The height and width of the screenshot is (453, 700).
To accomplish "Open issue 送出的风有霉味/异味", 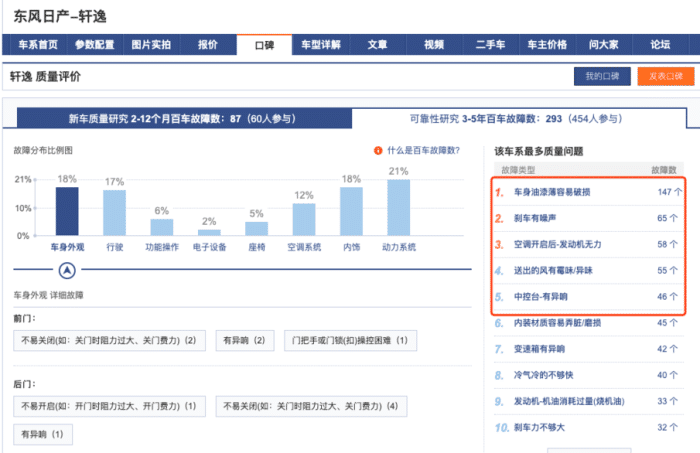I will click(x=553, y=270).
